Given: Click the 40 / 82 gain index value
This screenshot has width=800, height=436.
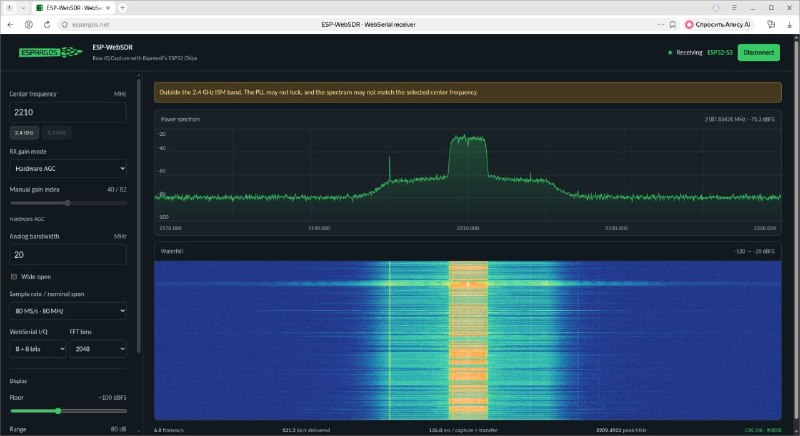Looking at the screenshot, I should click(x=117, y=189).
